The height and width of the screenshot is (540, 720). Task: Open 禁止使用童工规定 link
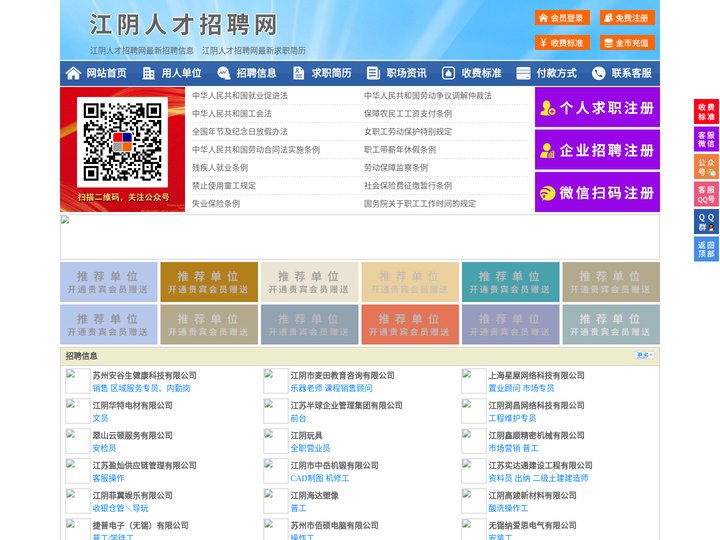click(x=224, y=186)
